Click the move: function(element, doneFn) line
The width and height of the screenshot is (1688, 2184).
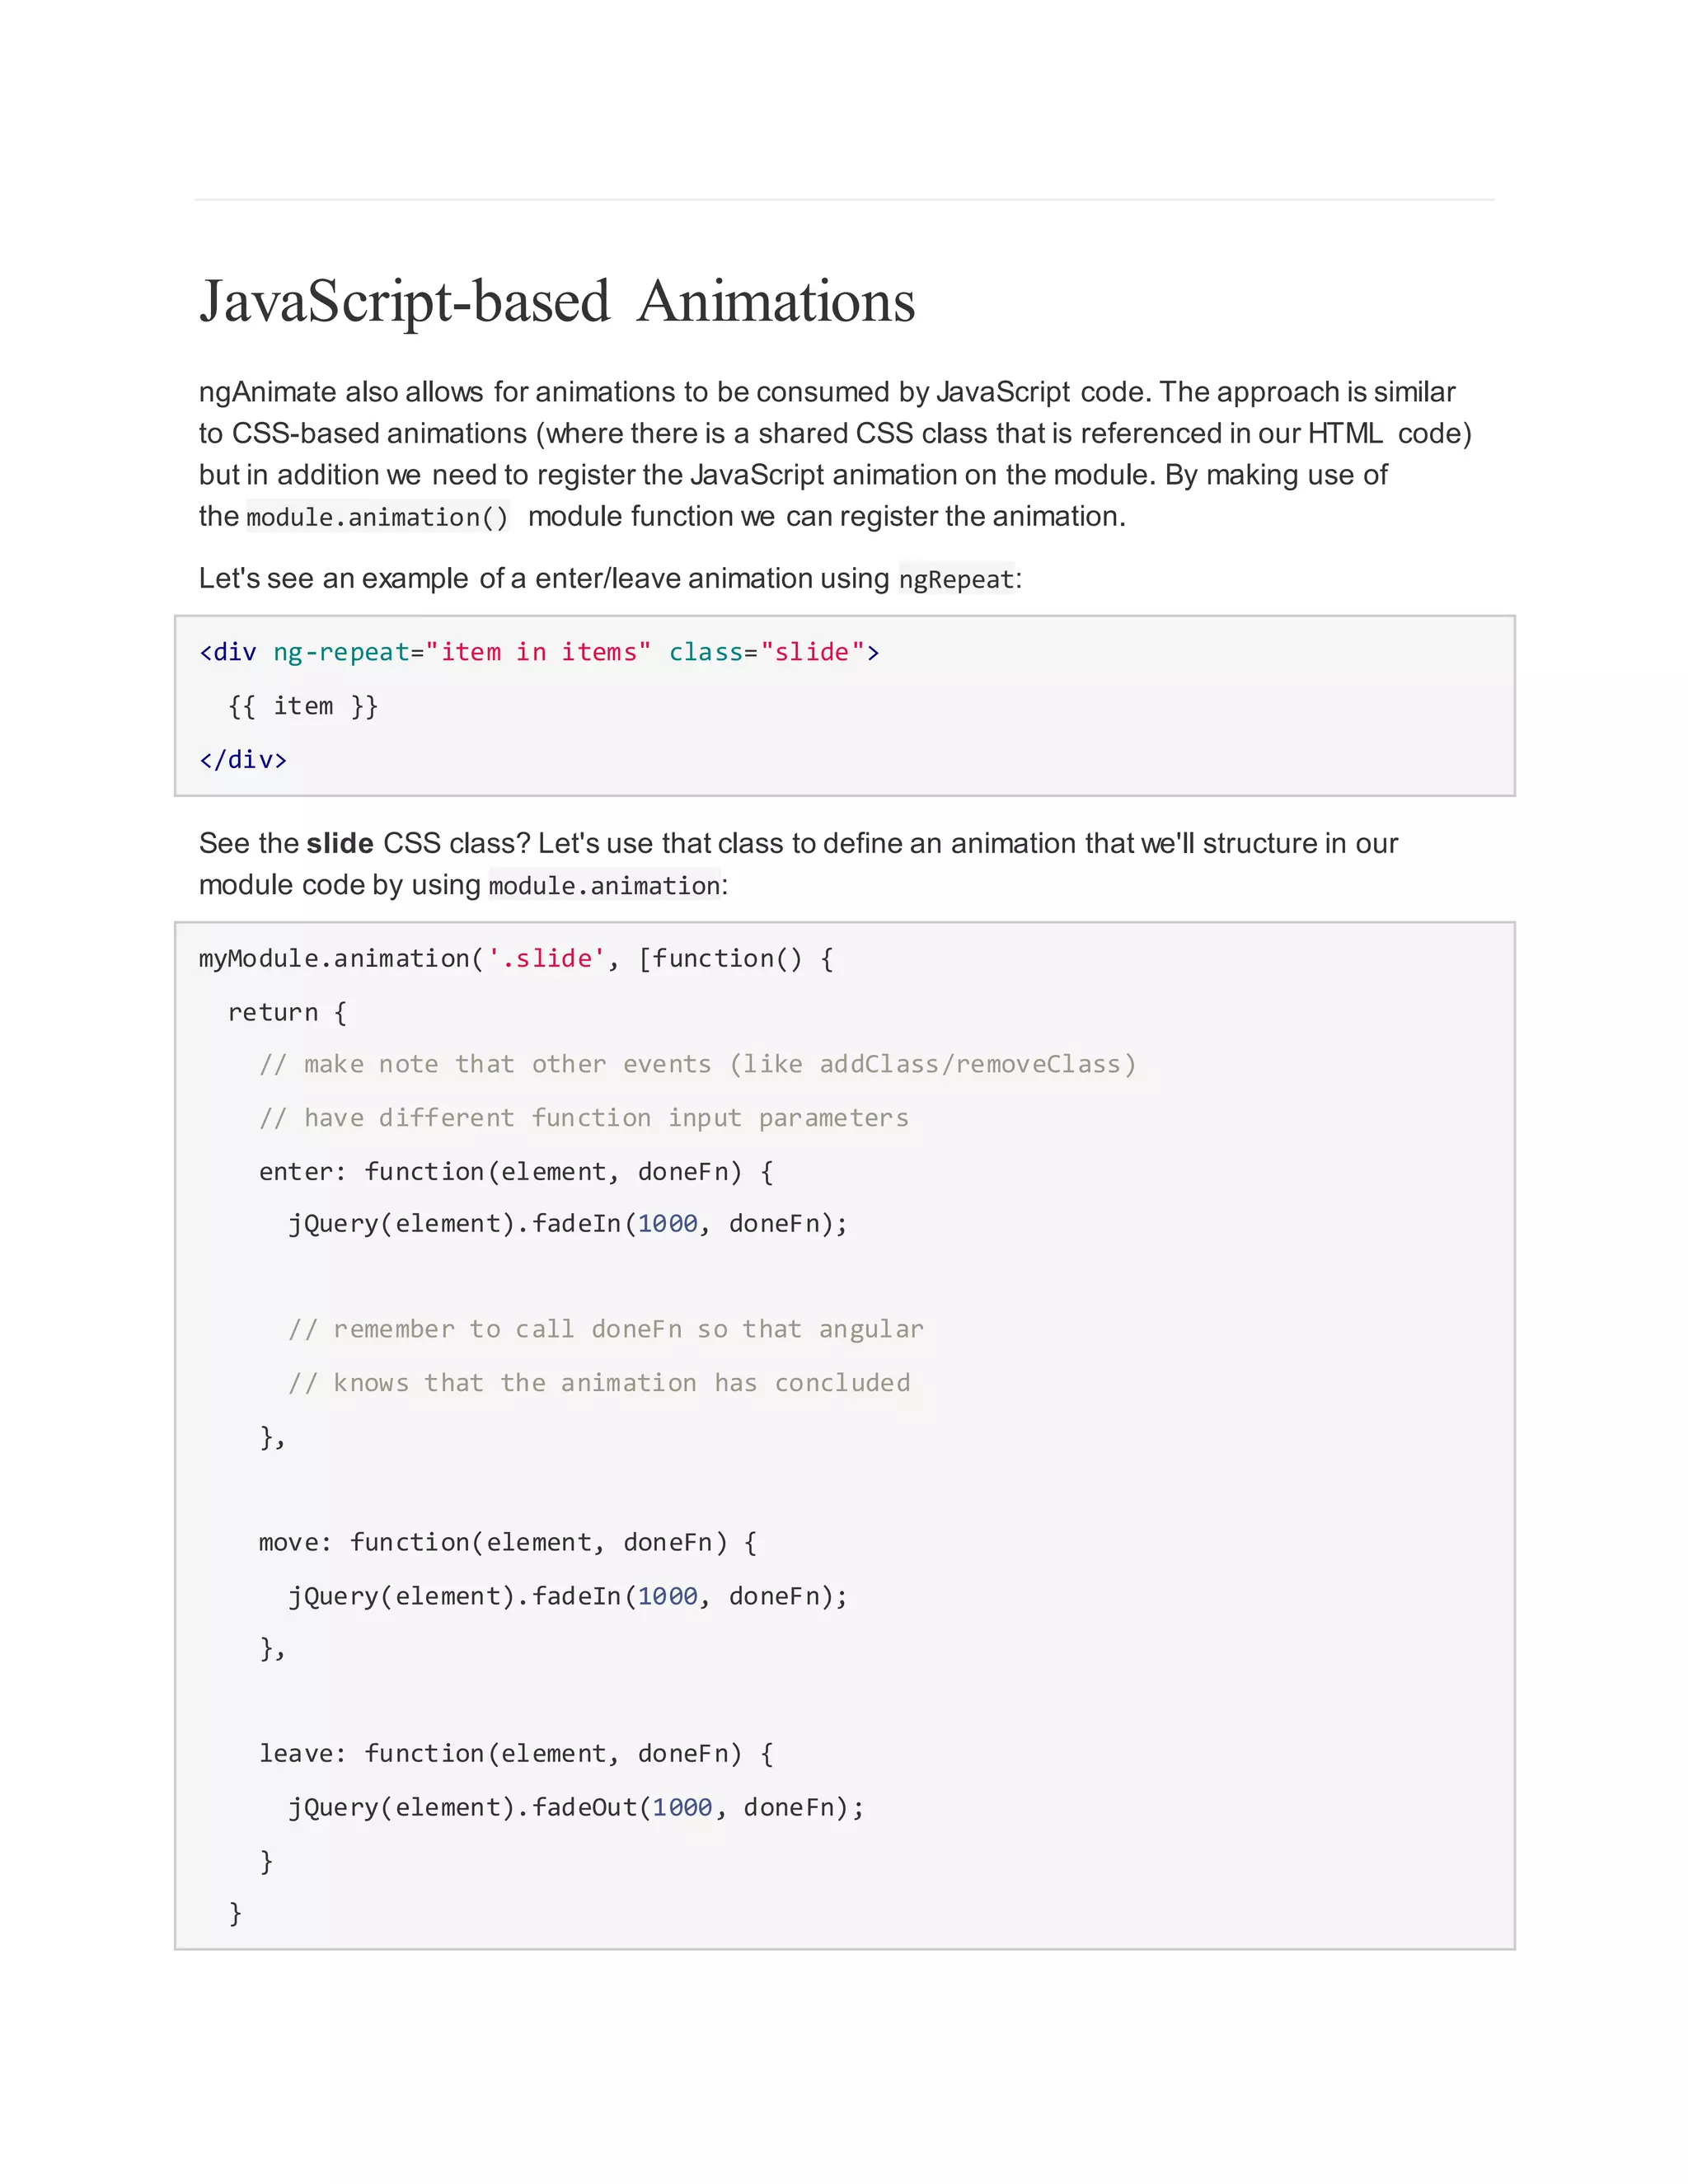507,1542
